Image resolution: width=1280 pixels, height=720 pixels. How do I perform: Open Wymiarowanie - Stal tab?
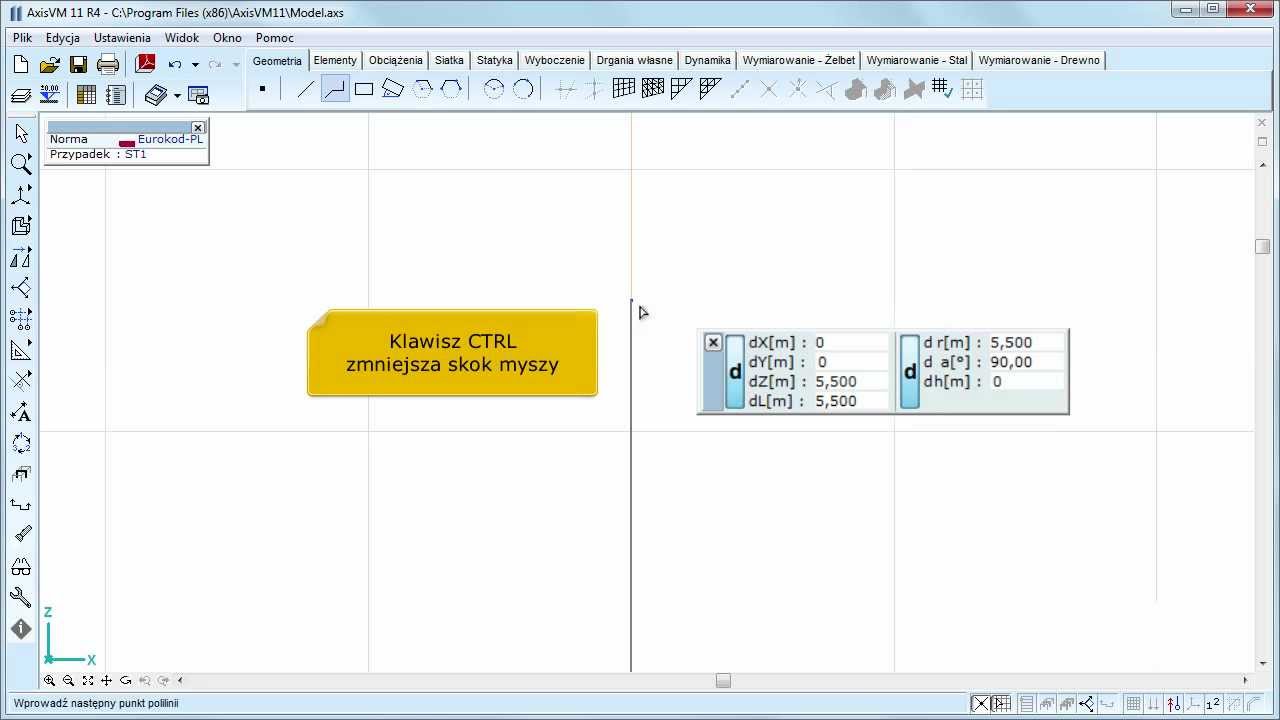[916, 60]
